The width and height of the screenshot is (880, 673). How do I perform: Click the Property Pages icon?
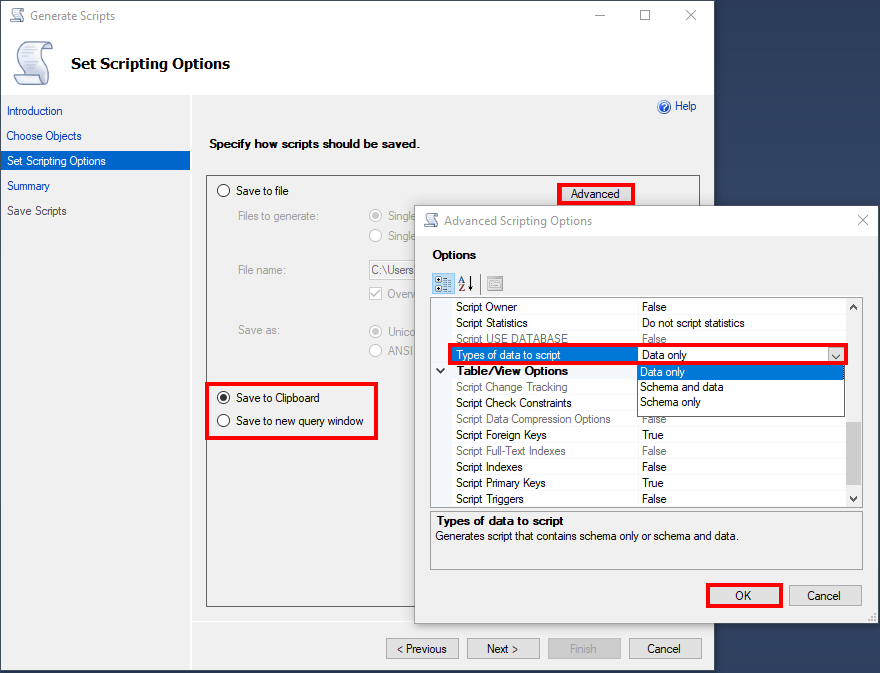495,284
